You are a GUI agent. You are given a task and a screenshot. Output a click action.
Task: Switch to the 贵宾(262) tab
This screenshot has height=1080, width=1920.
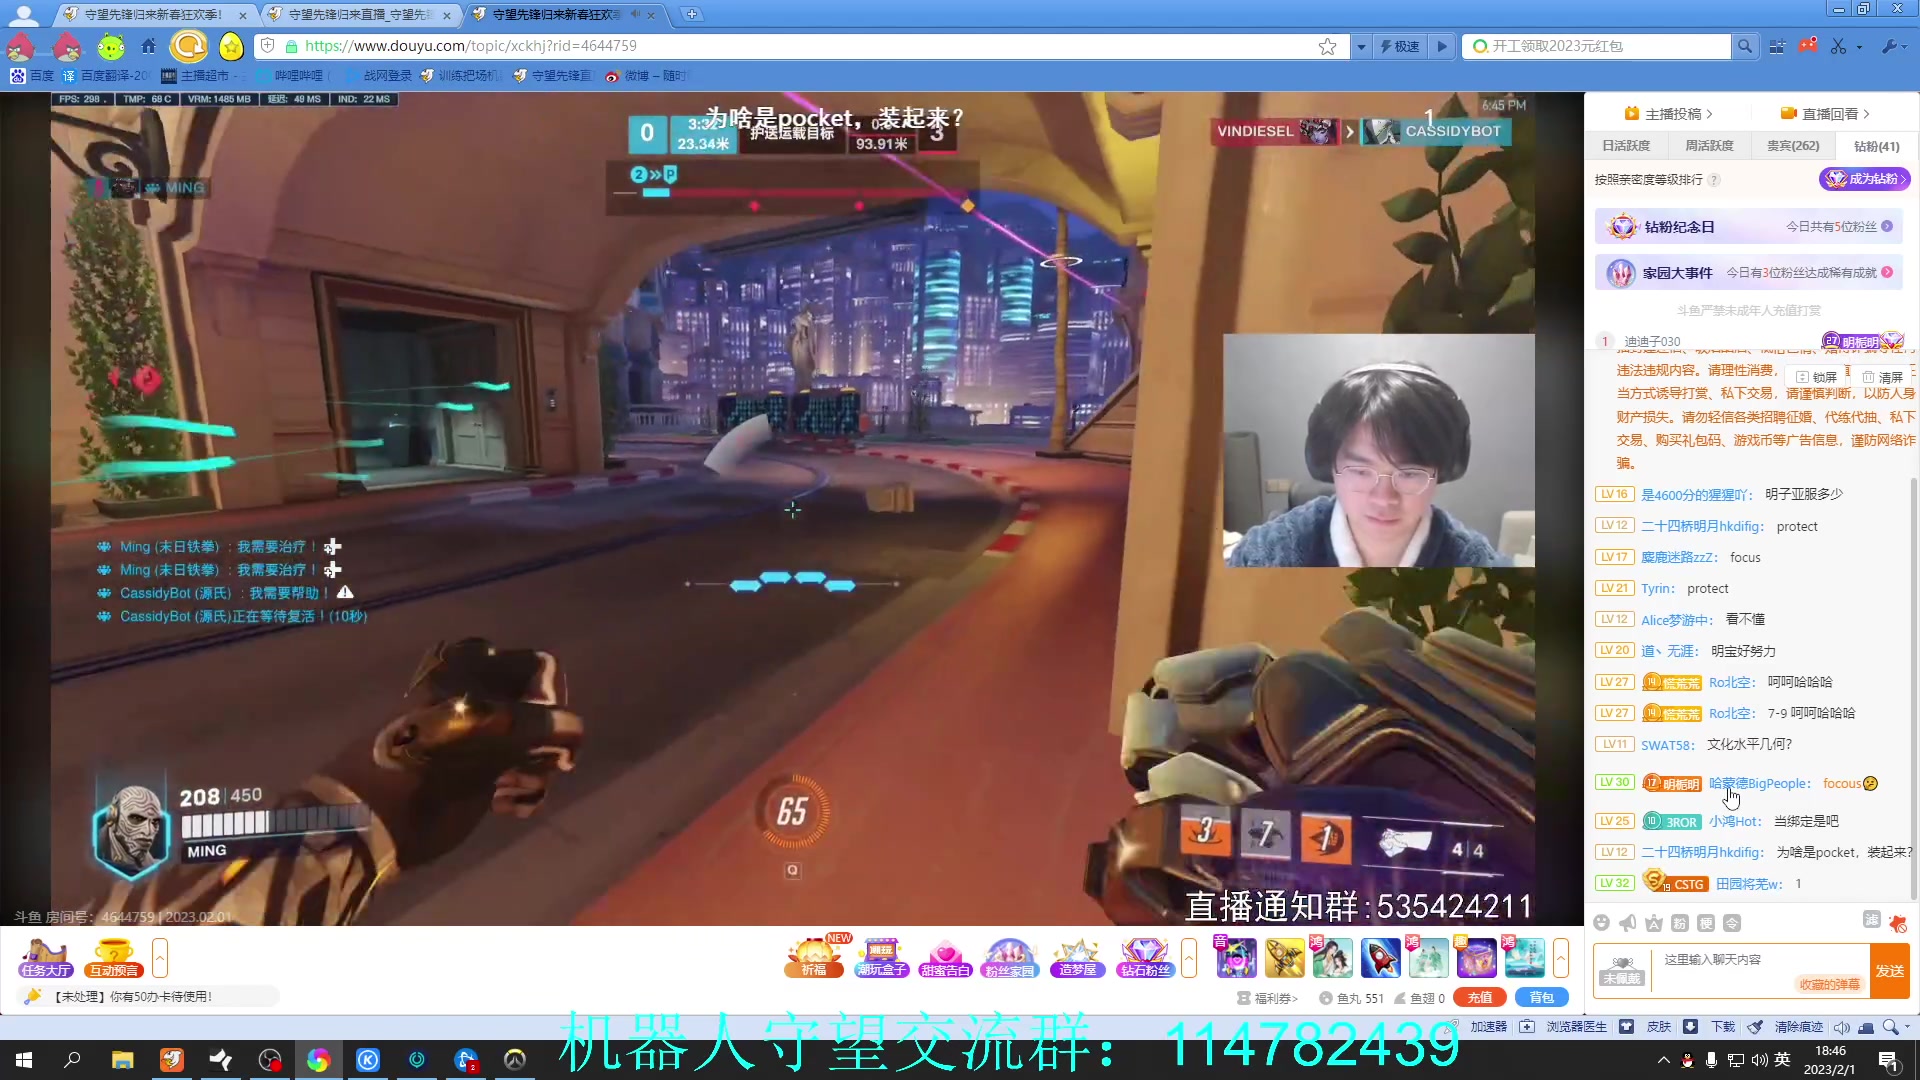pos(1792,146)
